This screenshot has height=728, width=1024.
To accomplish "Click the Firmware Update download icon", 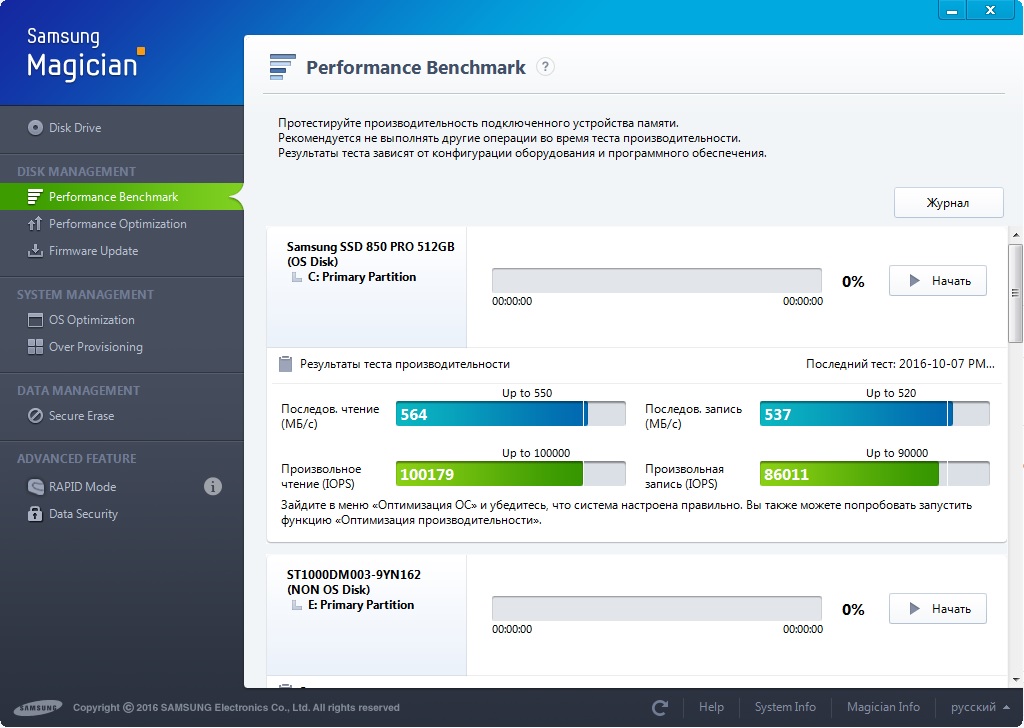I will [x=35, y=251].
